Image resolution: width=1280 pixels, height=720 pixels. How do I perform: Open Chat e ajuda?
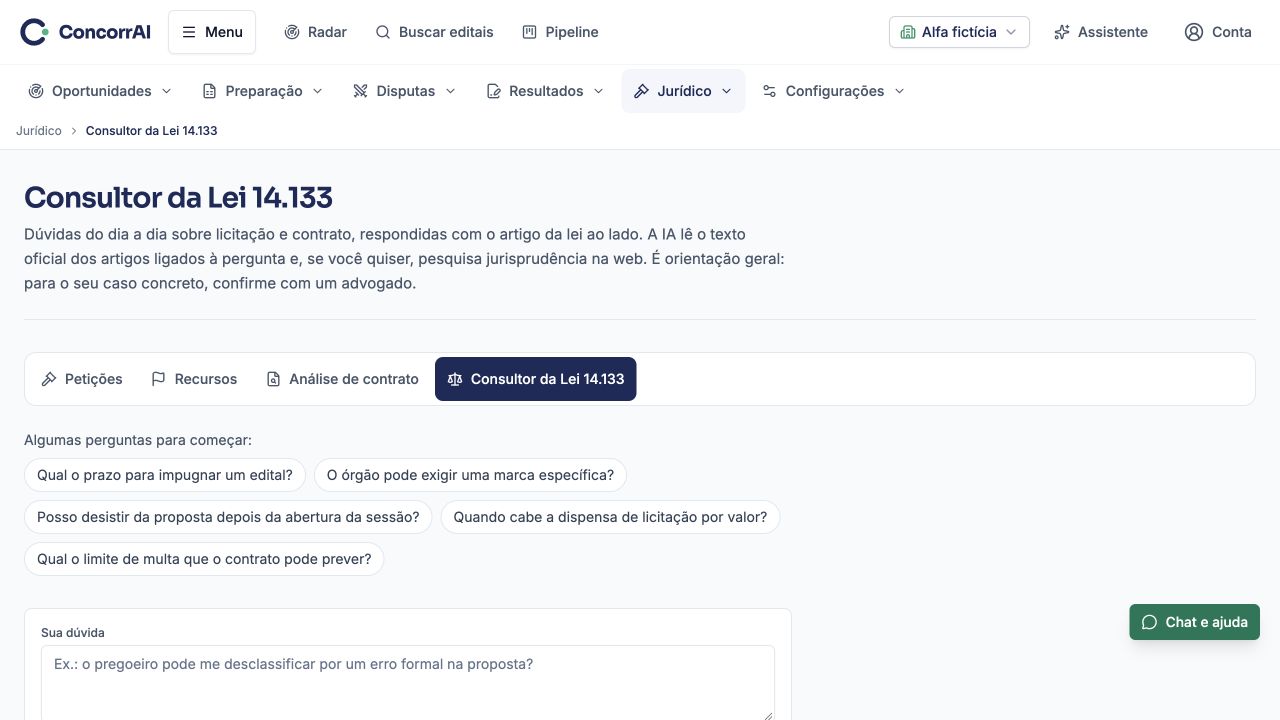pyautogui.click(x=1195, y=622)
